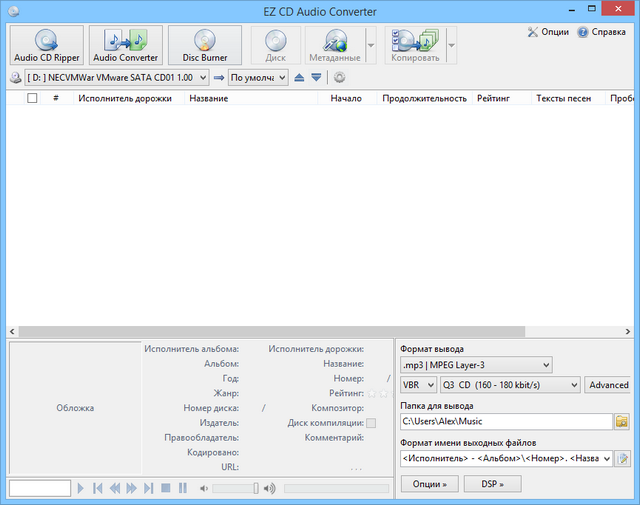Open the VBR bitrate mode dropdown
This screenshot has width=640, height=505.
tap(417, 384)
